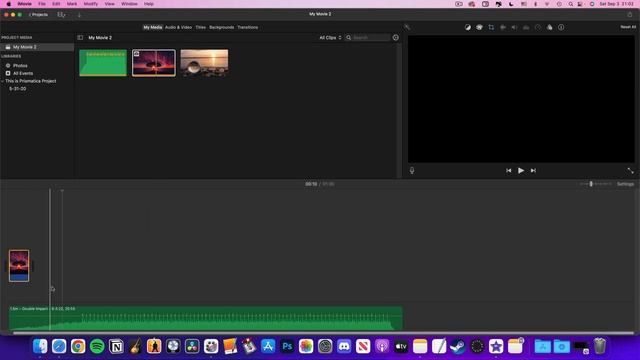This screenshot has height=360, width=640.
Task: Open the Steam app from the dock
Action: coord(458,347)
